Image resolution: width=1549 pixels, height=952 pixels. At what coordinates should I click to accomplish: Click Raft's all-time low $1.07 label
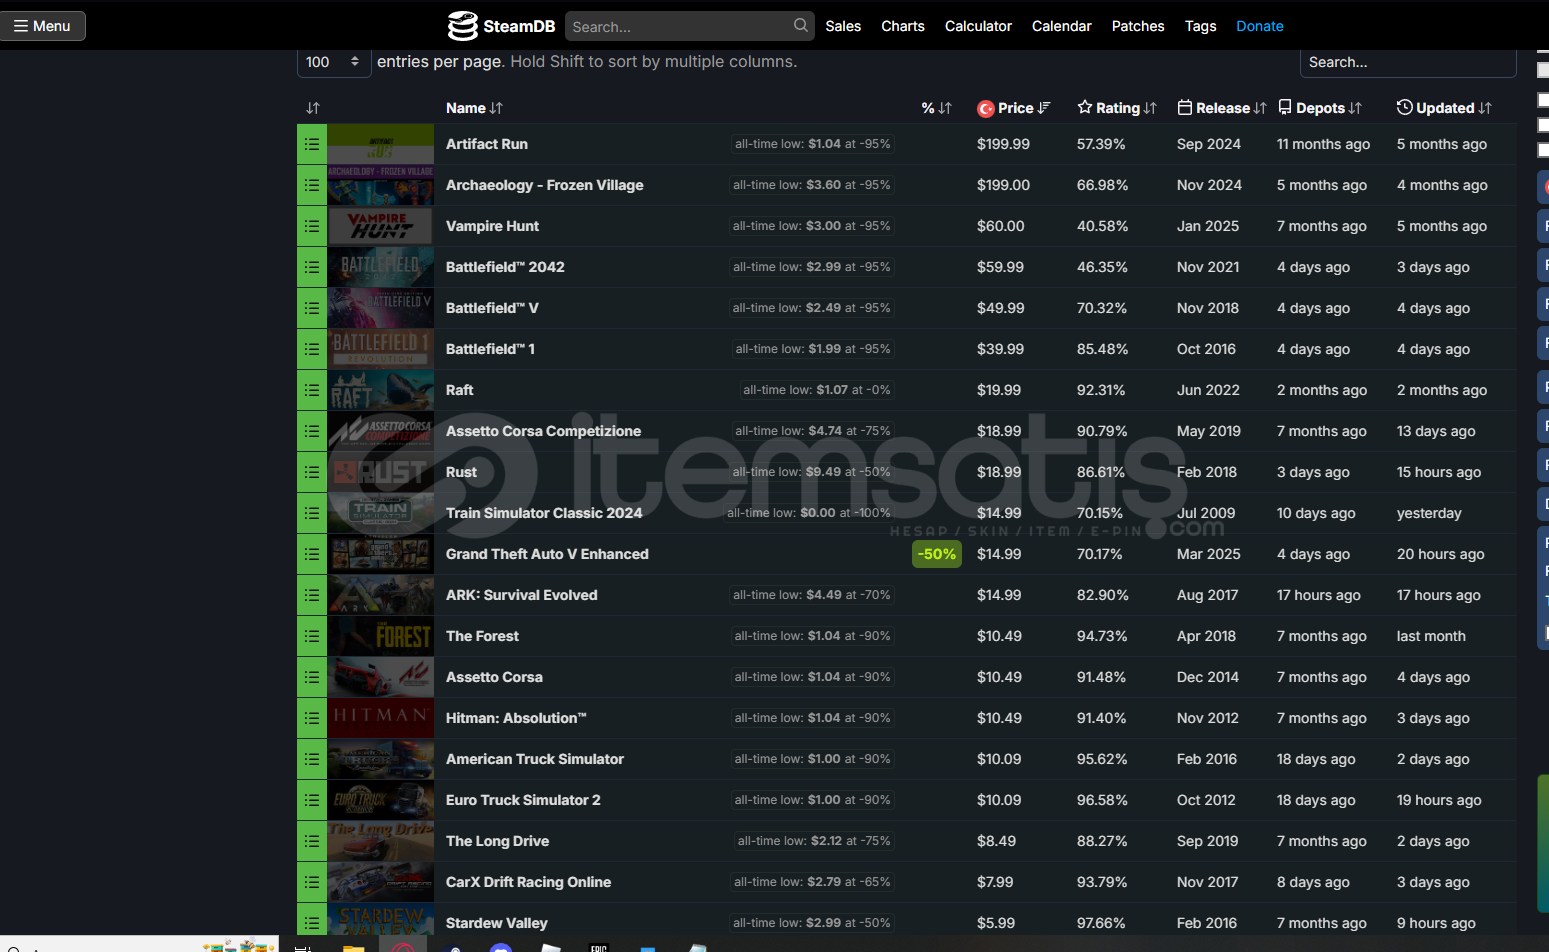pyautogui.click(x=817, y=390)
